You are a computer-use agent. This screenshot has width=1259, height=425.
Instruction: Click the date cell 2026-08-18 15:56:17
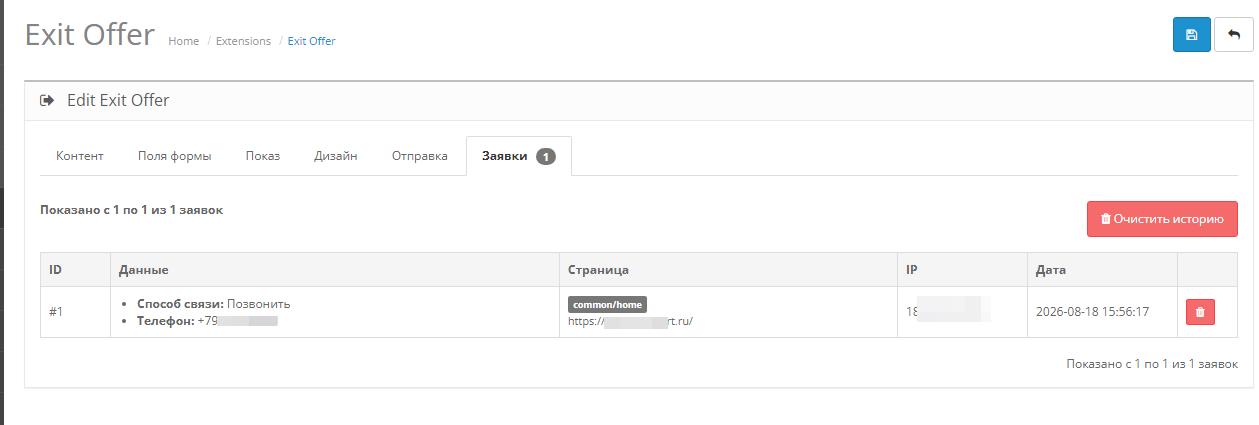(x=1092, y=312)
